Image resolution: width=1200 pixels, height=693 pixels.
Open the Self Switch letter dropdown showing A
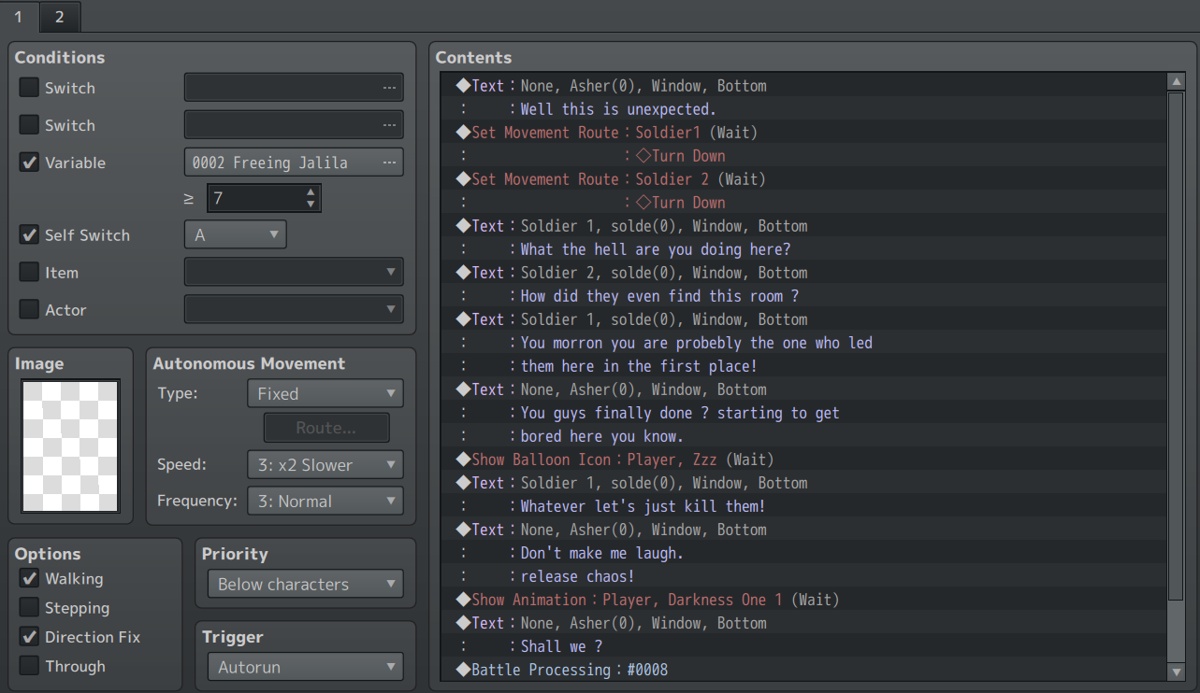pos(236,234)
